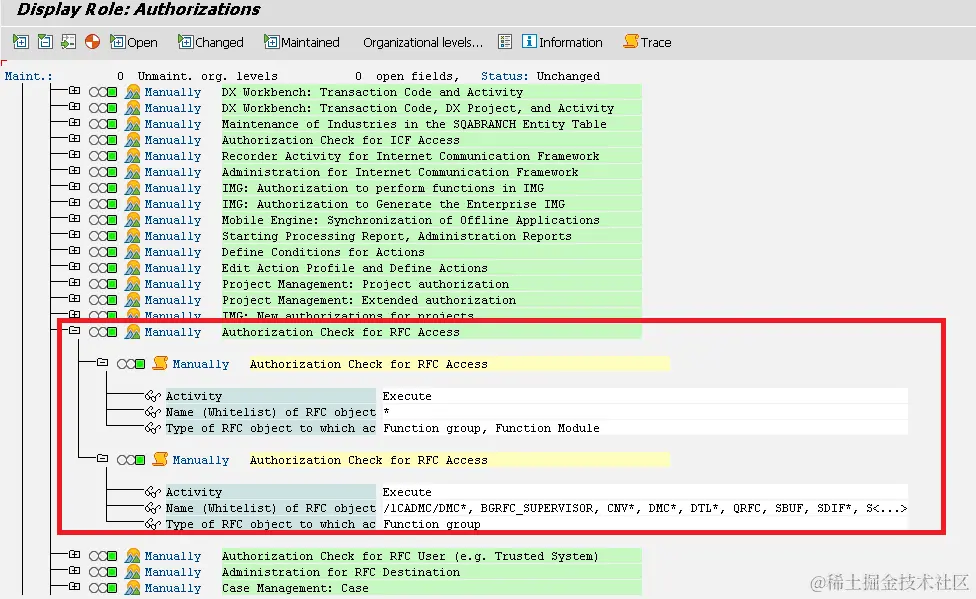Click the red and white circle toolbar icon
Screen dimensions: 976x599
click(92, 42)
